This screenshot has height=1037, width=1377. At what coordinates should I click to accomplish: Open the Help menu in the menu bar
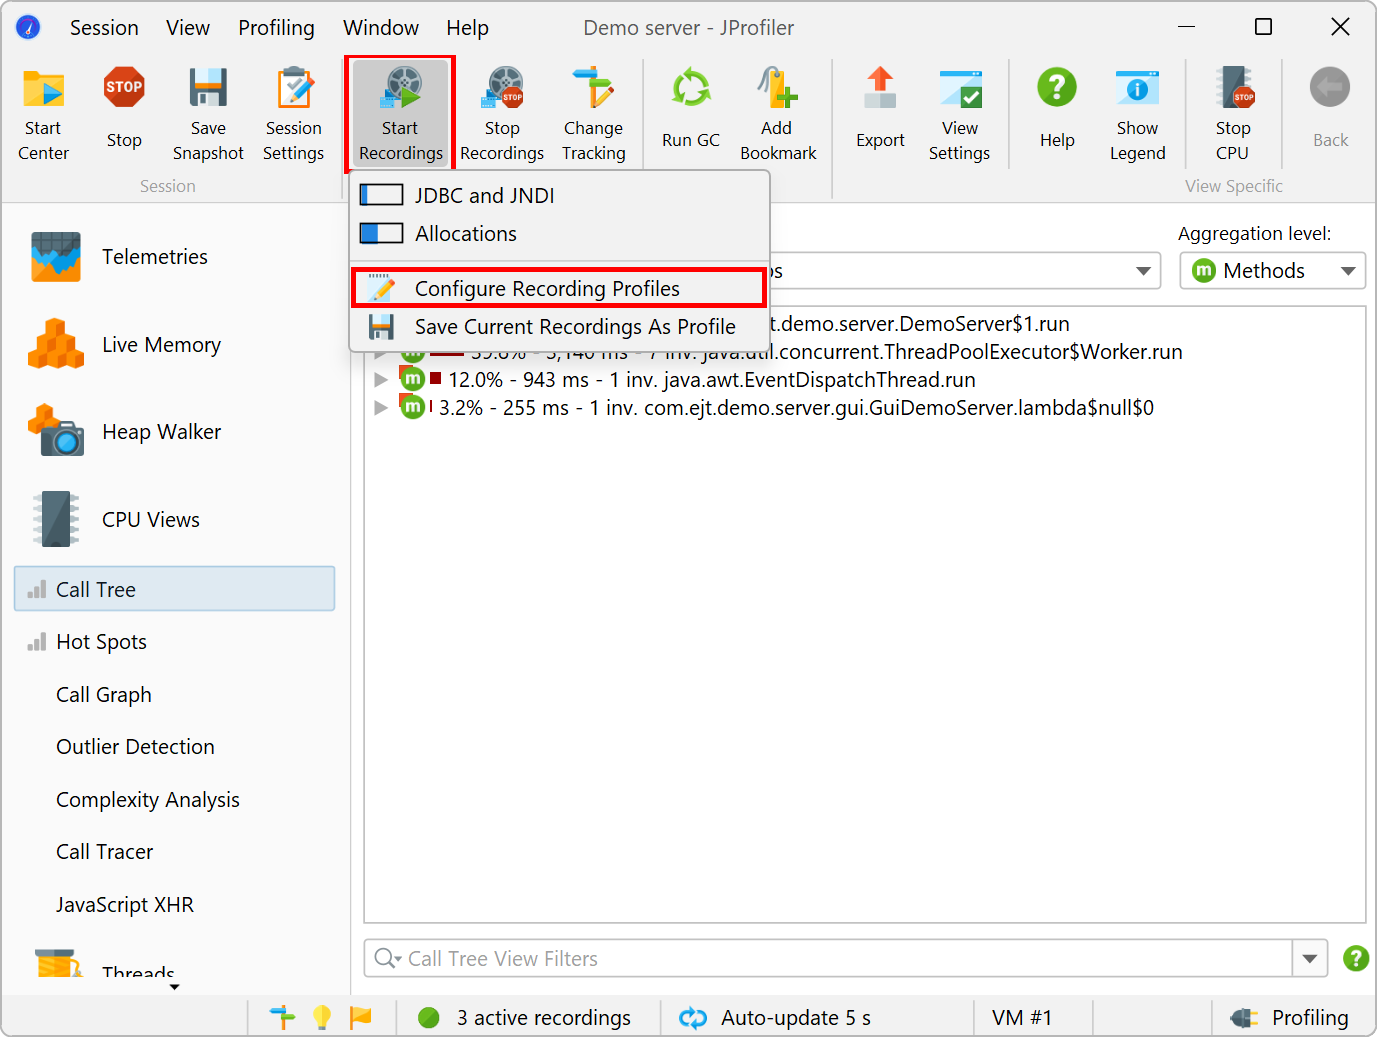click(x=467, y=28)
